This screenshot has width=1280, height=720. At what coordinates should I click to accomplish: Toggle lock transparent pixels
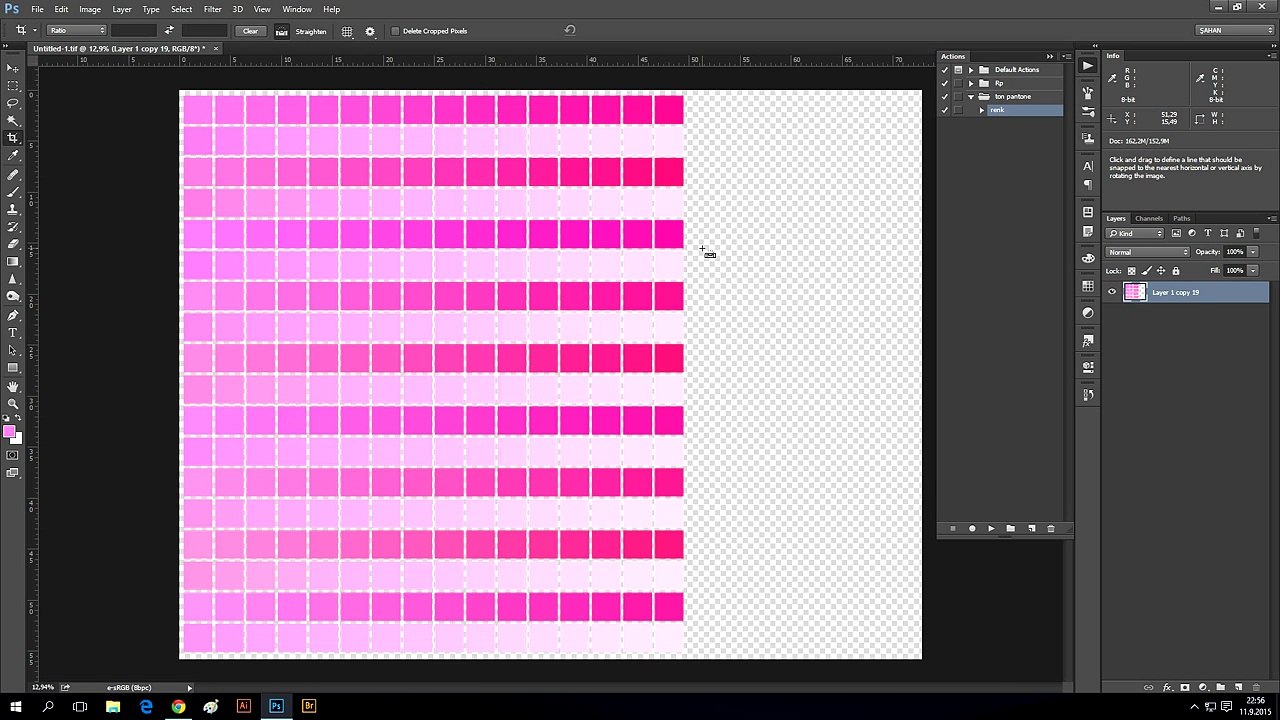tap(1132, 271)
